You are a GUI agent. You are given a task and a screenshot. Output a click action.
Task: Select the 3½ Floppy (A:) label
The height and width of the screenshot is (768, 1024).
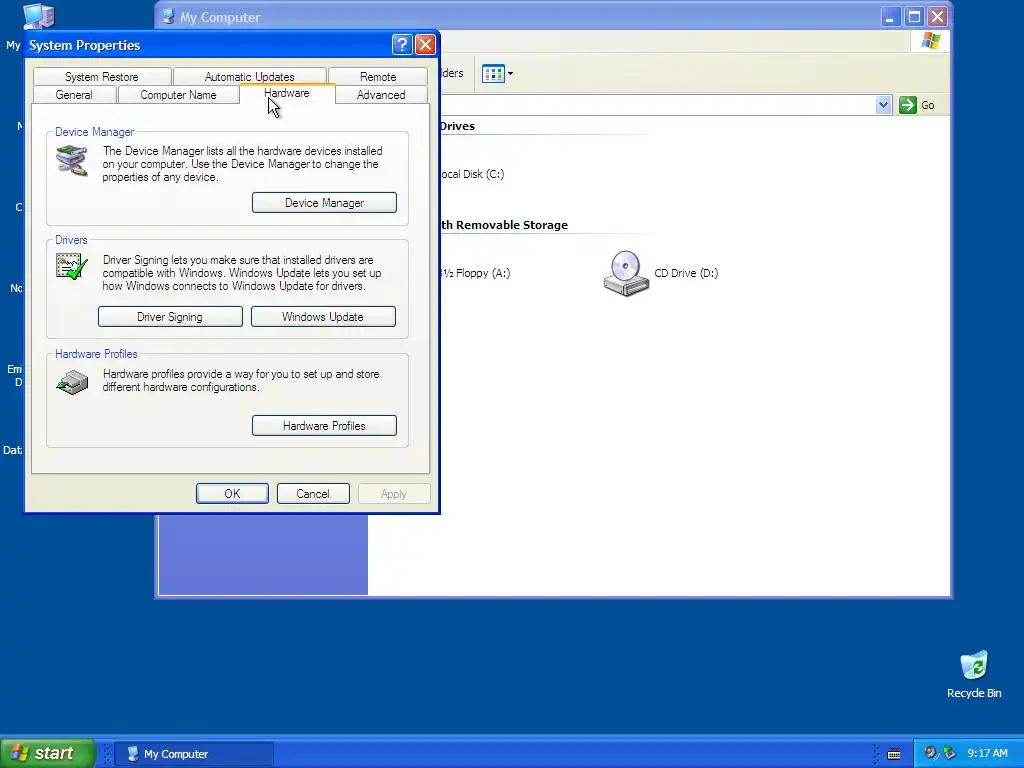(x=475, y=273)
